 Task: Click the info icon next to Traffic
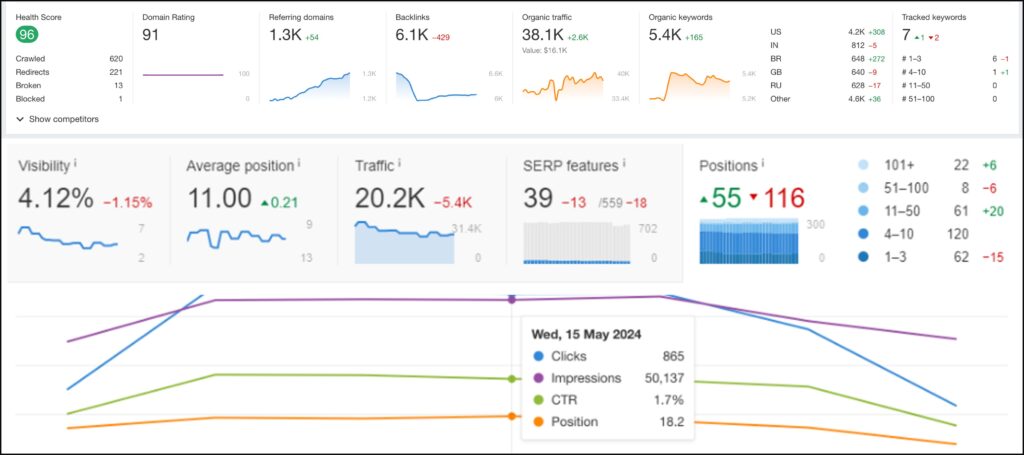[x=400, y=163]
